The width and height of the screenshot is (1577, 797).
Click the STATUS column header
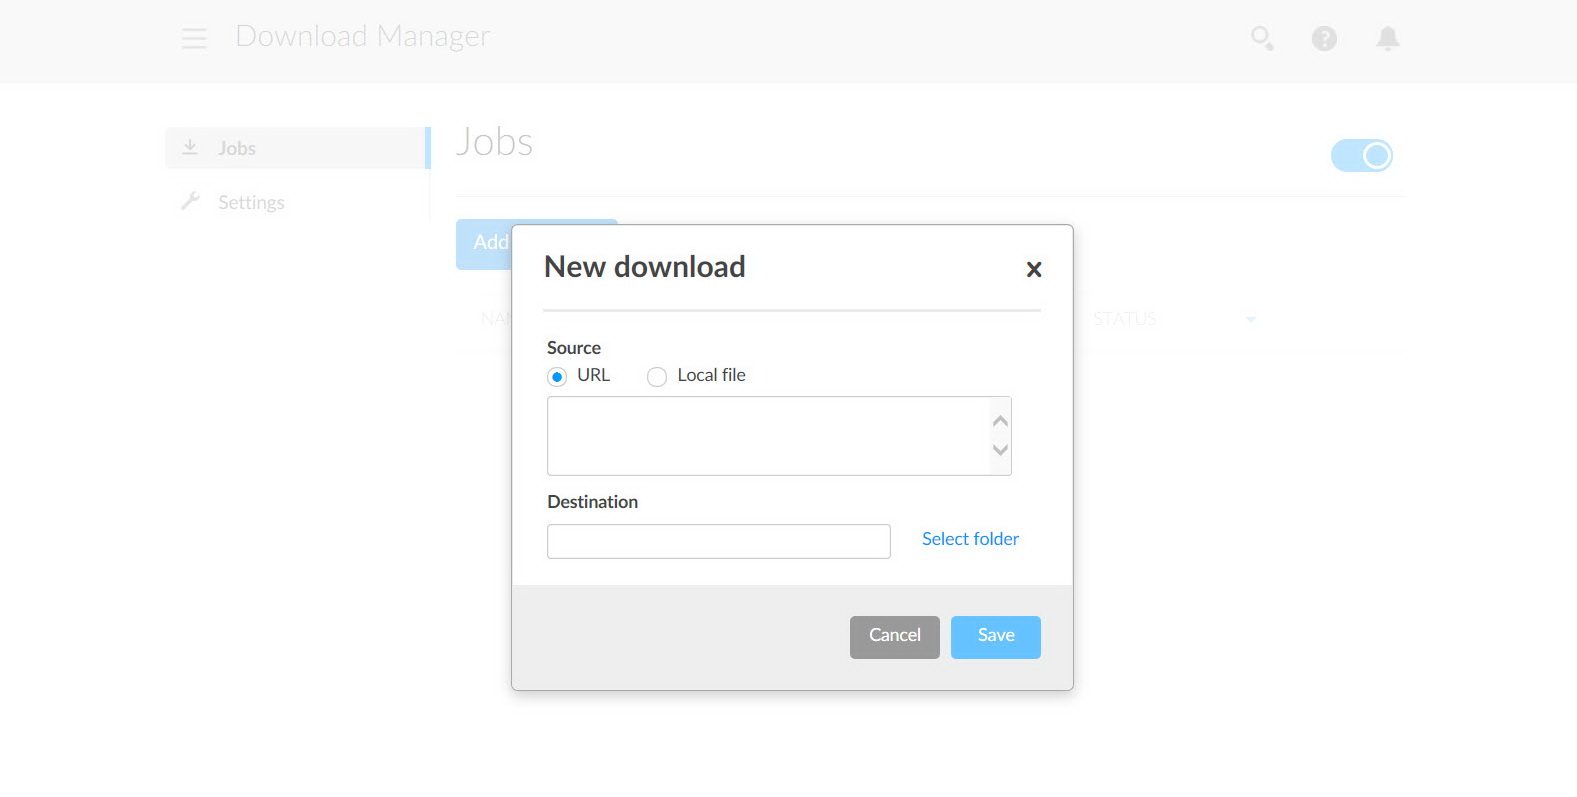pos(1125,319)
